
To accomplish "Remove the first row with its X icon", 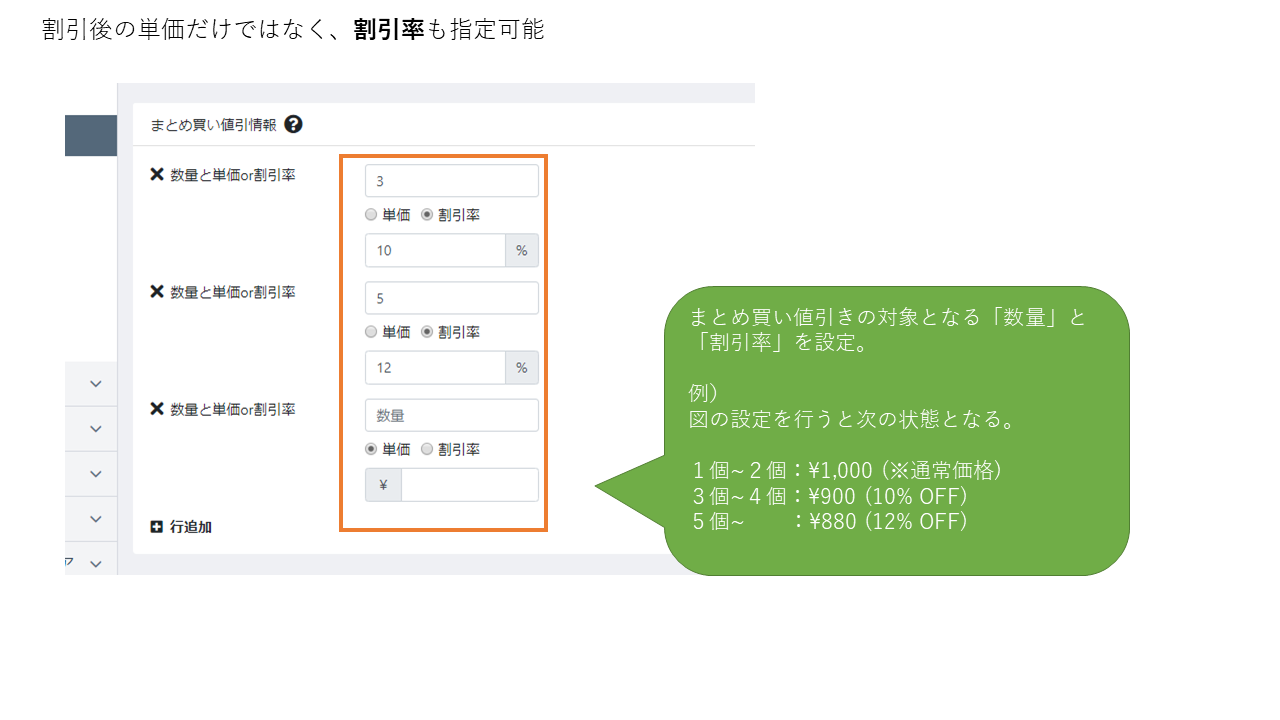I will (x=157, y=175).
